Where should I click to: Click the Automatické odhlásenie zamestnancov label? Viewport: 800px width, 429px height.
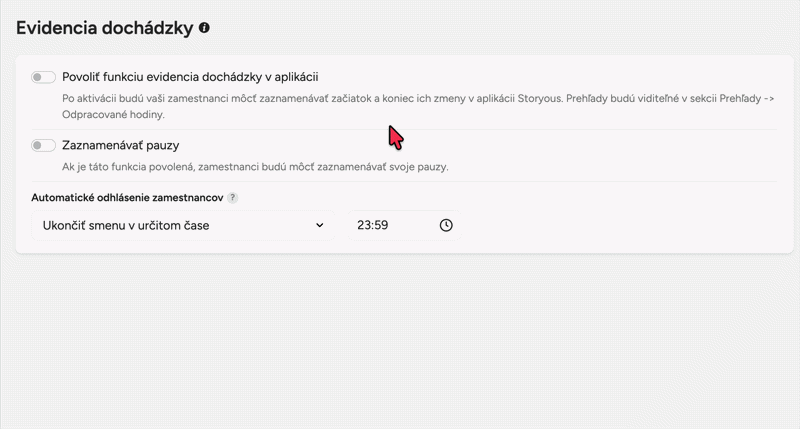[126, 198]
